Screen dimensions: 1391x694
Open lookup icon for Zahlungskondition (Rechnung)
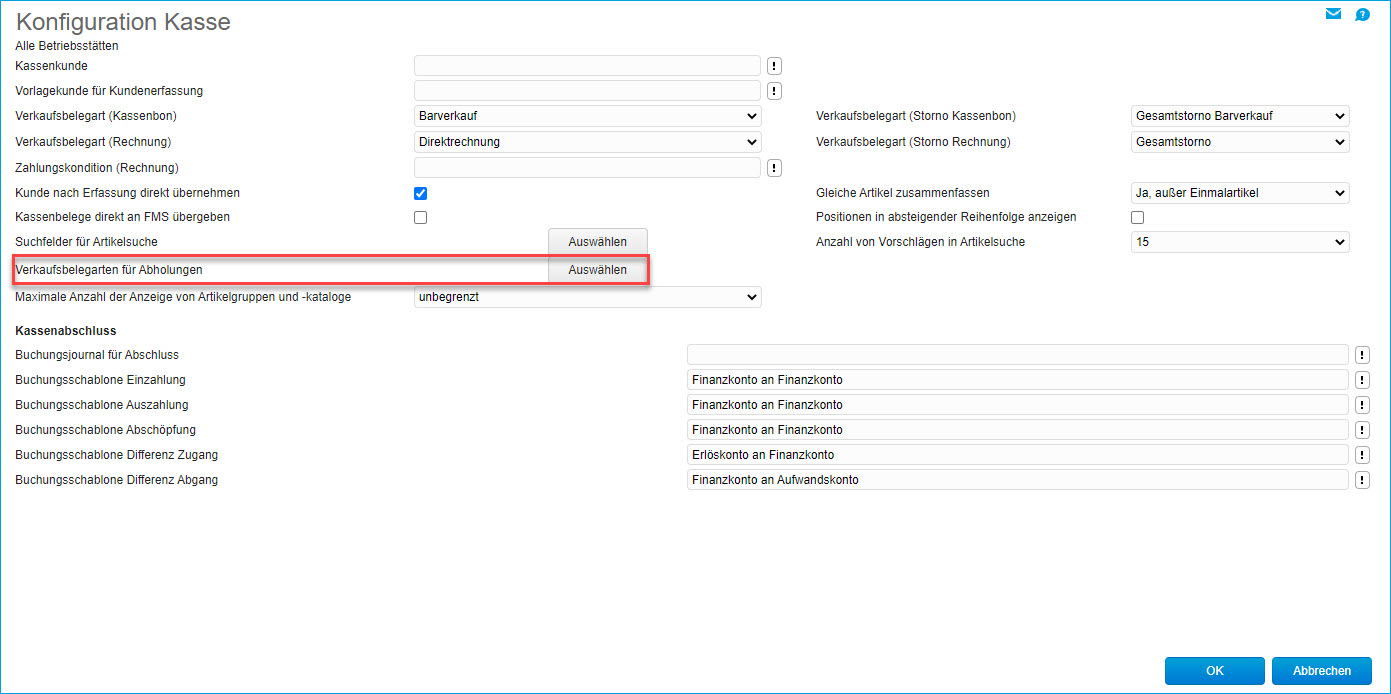pyautogui.click(x=774, y=168)
